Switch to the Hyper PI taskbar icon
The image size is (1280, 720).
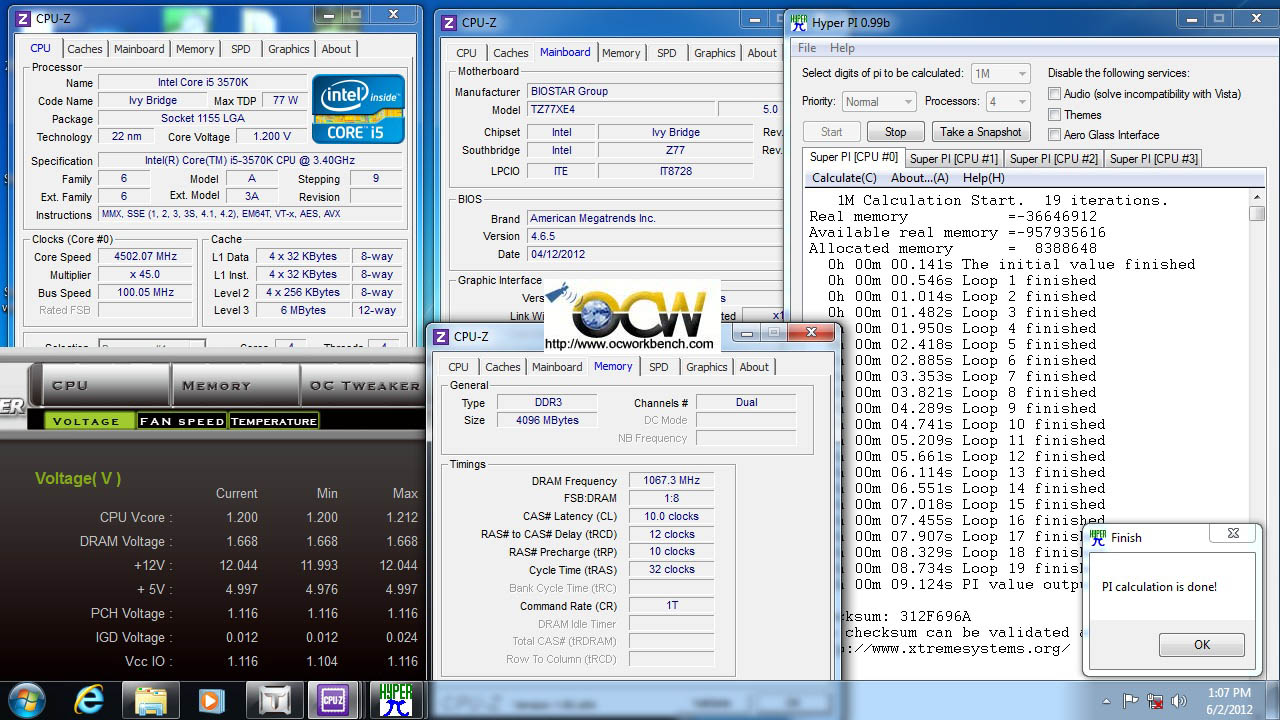(396, 699)
